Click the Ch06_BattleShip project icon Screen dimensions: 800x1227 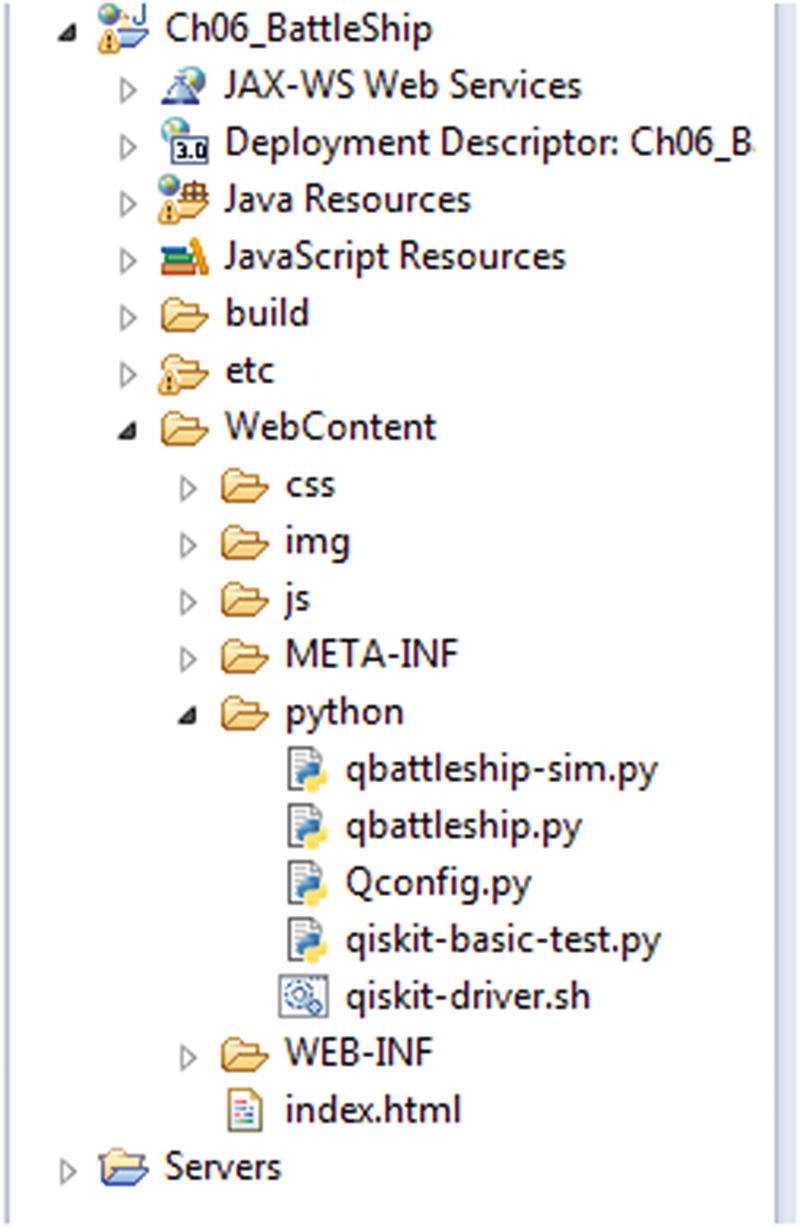tap(120, 27)
